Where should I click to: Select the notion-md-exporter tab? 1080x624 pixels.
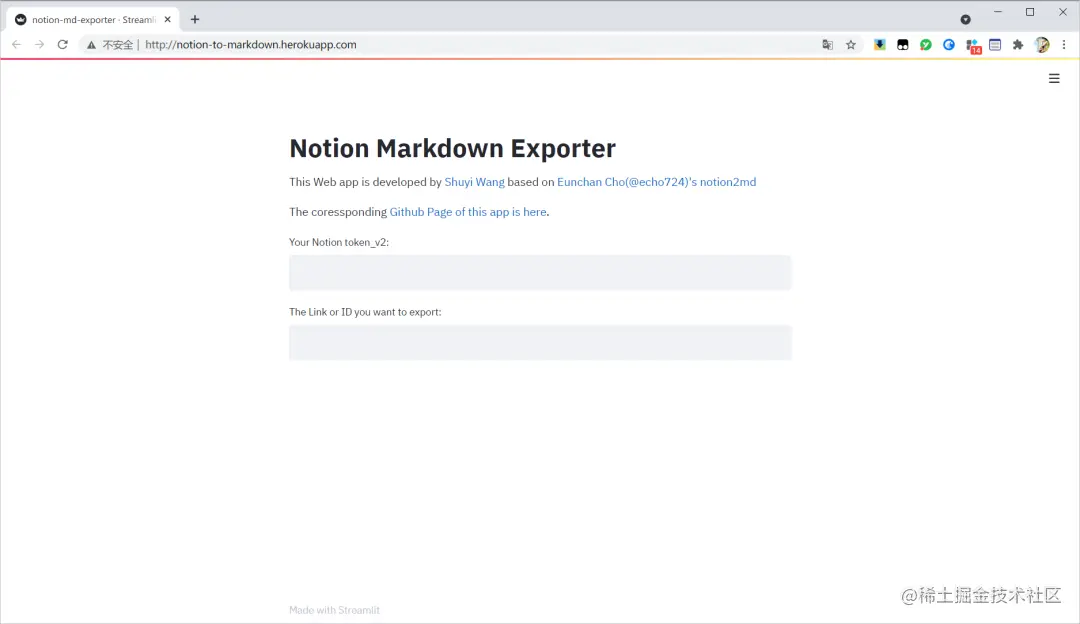93,19
